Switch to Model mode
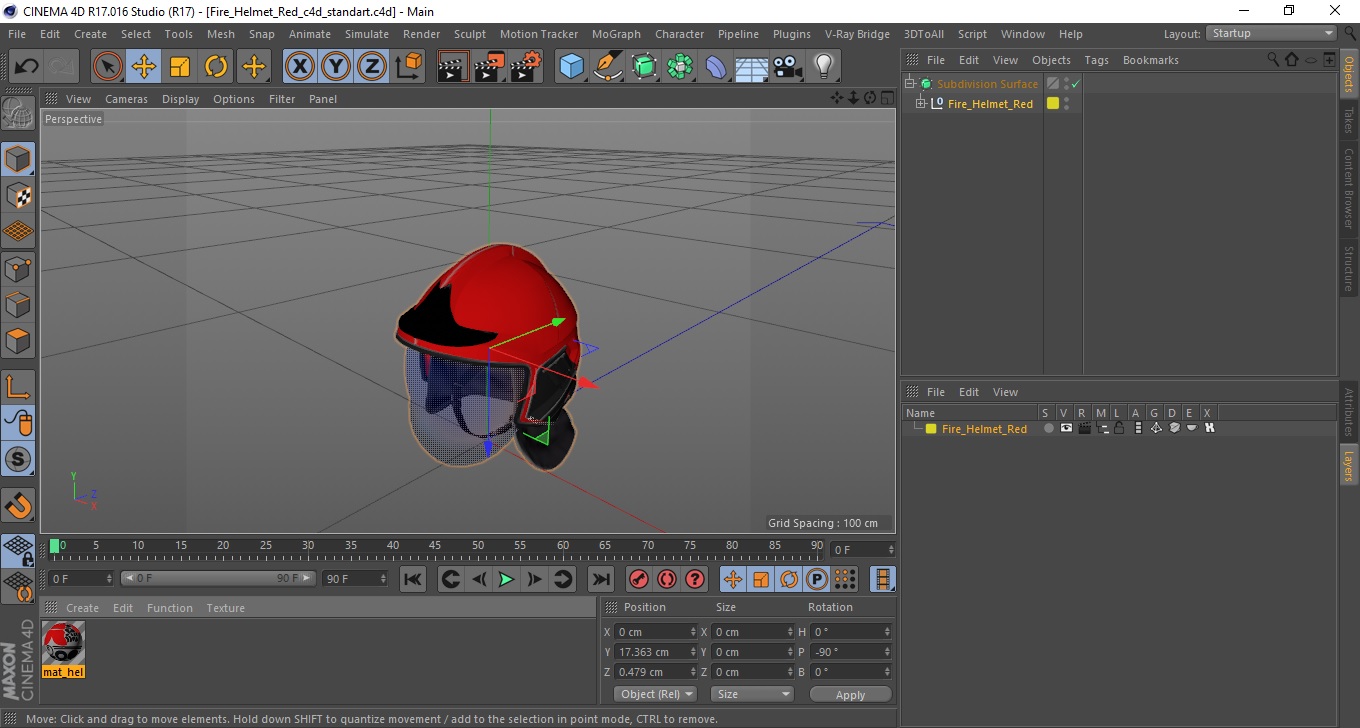Screen dimensions: 1360x728 point(18,159)
